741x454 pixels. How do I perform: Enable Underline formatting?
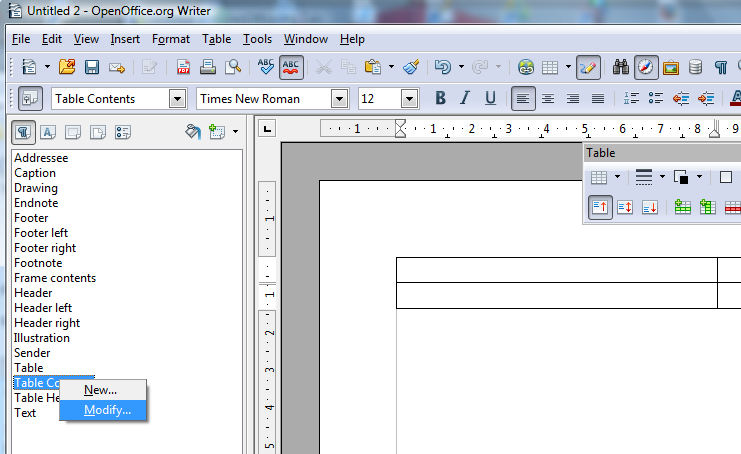tap(490, 99)
